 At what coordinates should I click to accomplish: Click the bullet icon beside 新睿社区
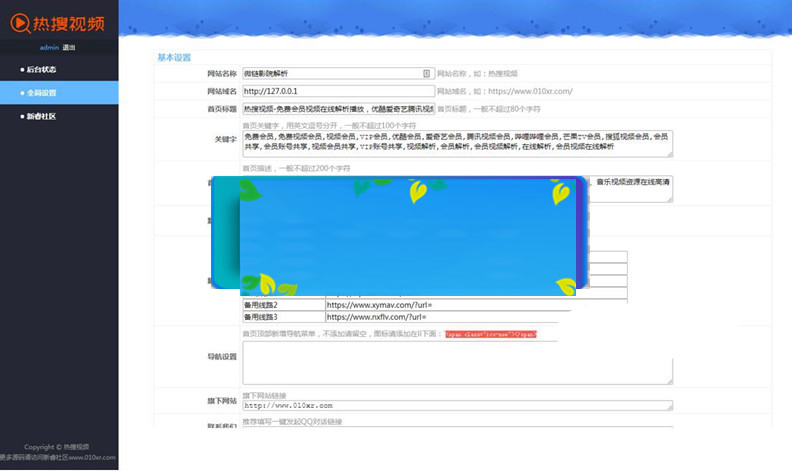[21, 116]
